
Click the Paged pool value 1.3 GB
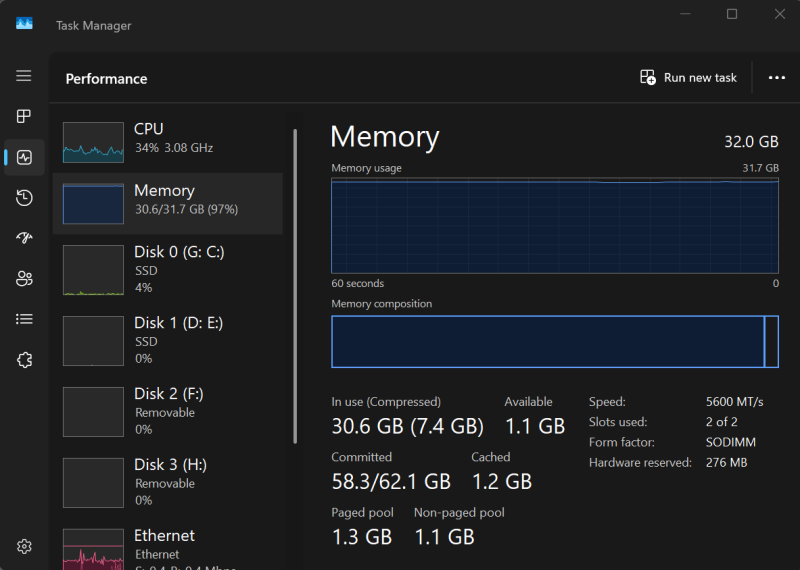[x=362, y=537]
